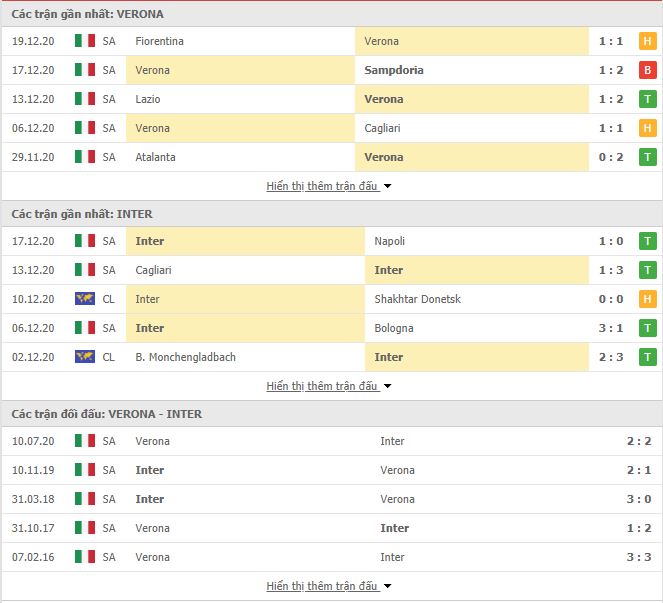This screenshot has width=663, height=603.
Task: Click the orange H badge on Fiorentina row
Action: tap(647, 41)
